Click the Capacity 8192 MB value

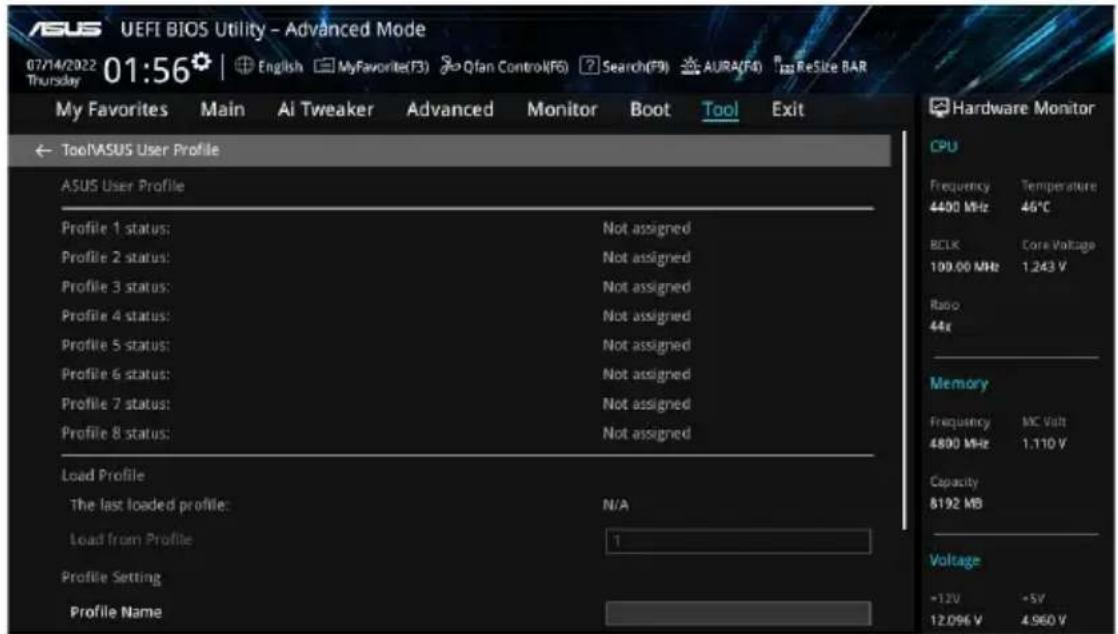point(956,503)
